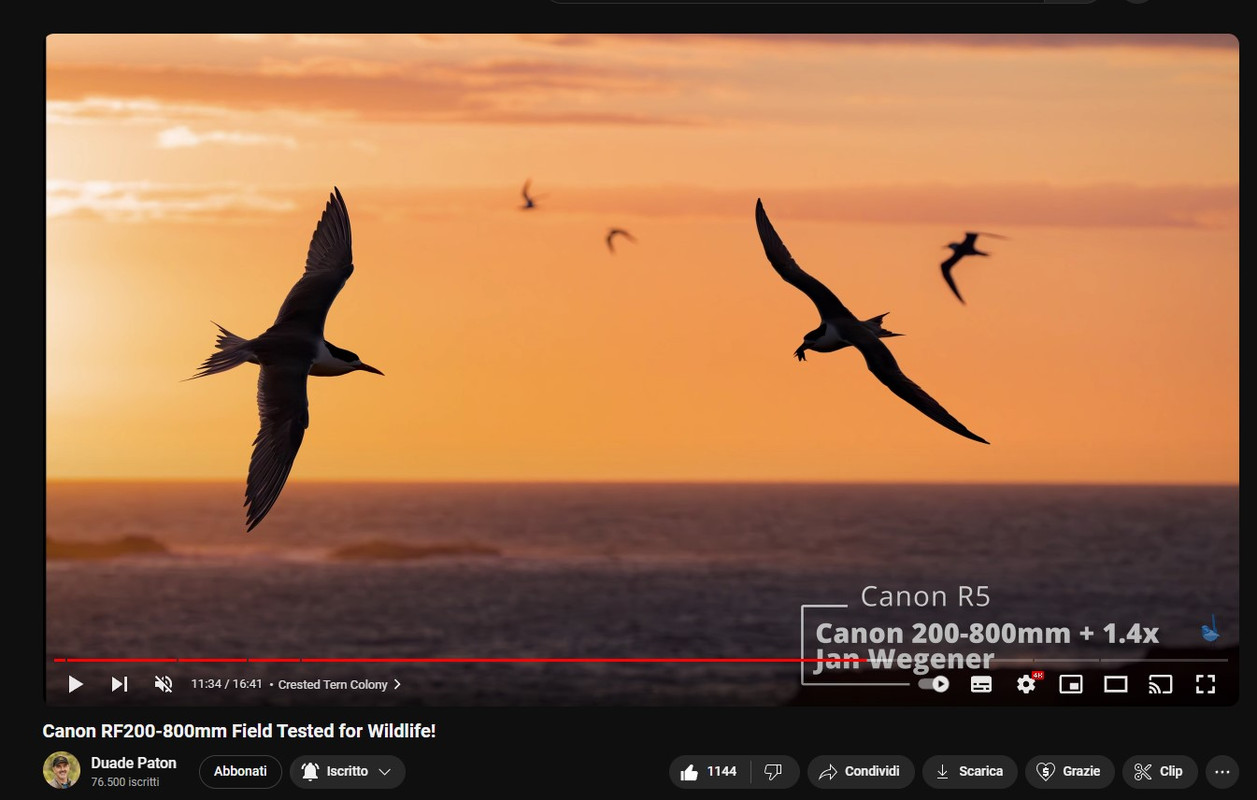Toggle the autoplay switch
Viewport: 1257px width, 800px height.
click(x=934, y=684)
